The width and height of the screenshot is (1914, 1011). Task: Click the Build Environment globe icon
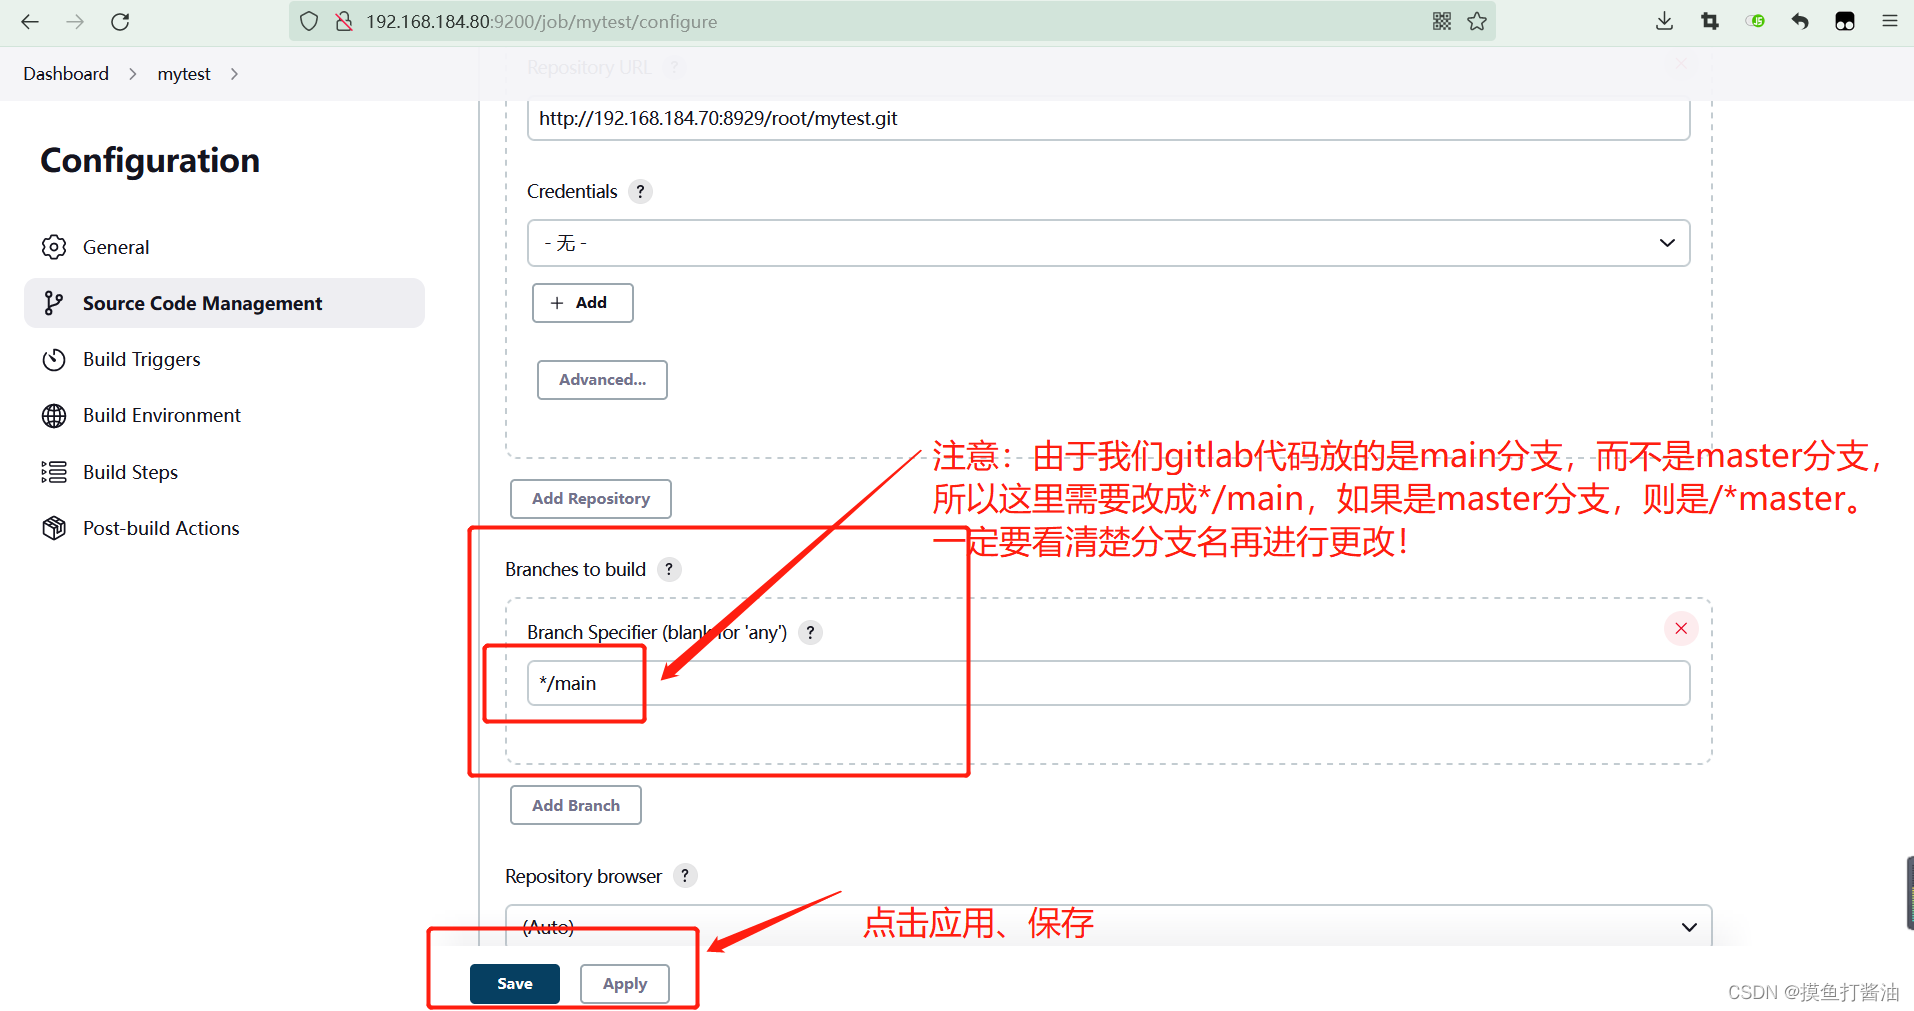tap(54, 415)
